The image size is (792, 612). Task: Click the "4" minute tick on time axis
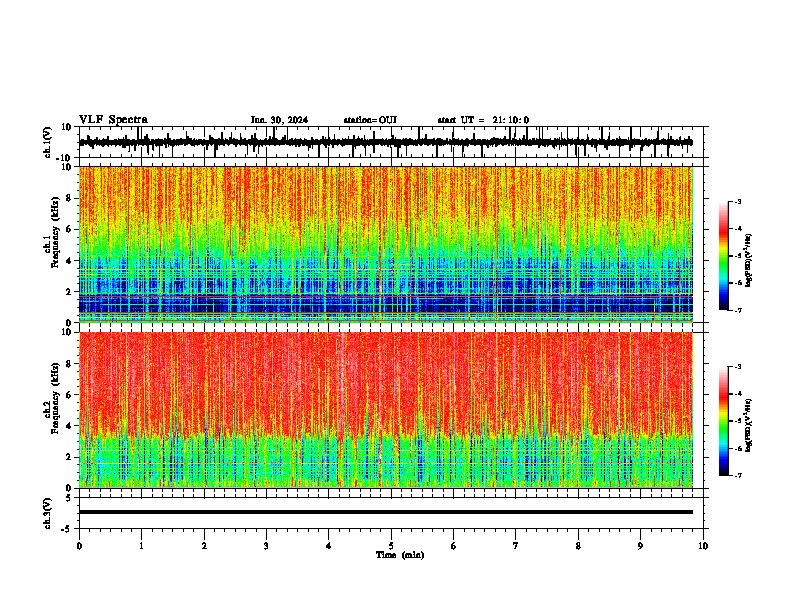pos(329,546)
